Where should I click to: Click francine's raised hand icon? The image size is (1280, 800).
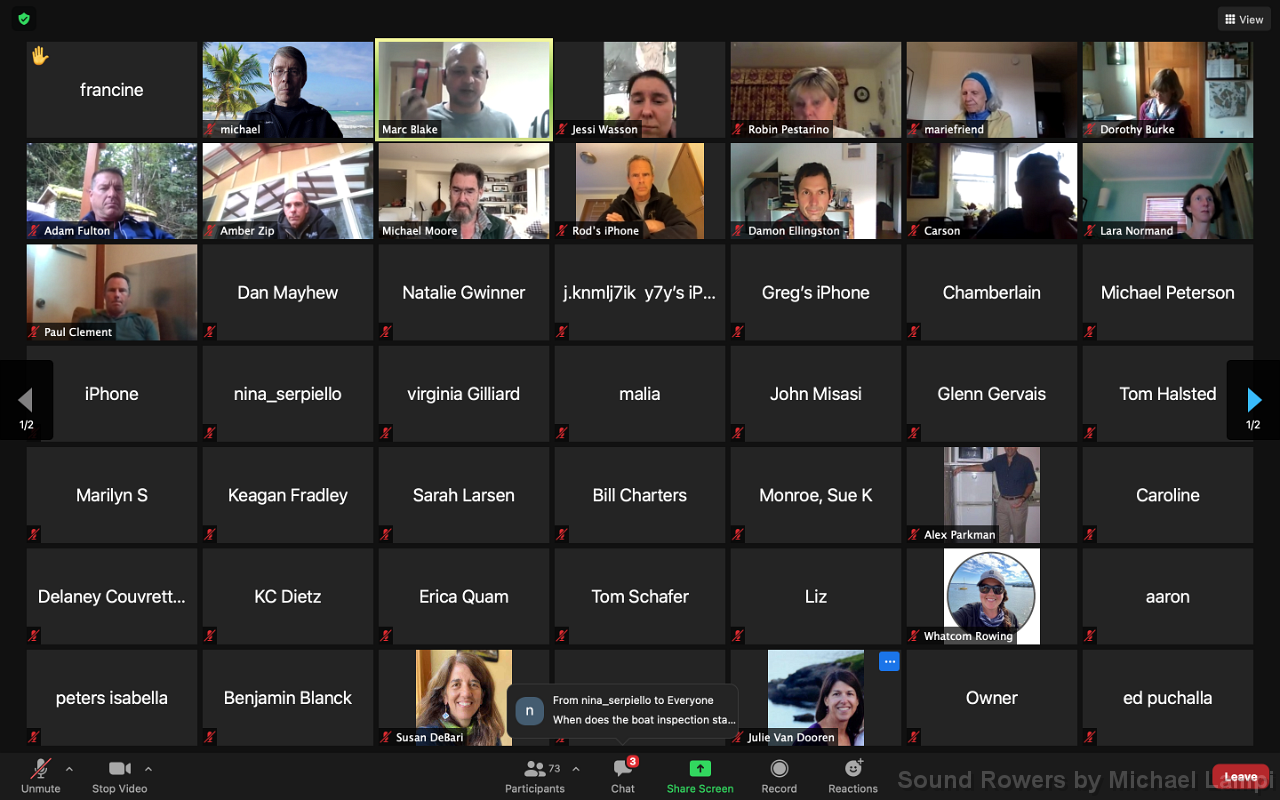click(x=40, y=57)
